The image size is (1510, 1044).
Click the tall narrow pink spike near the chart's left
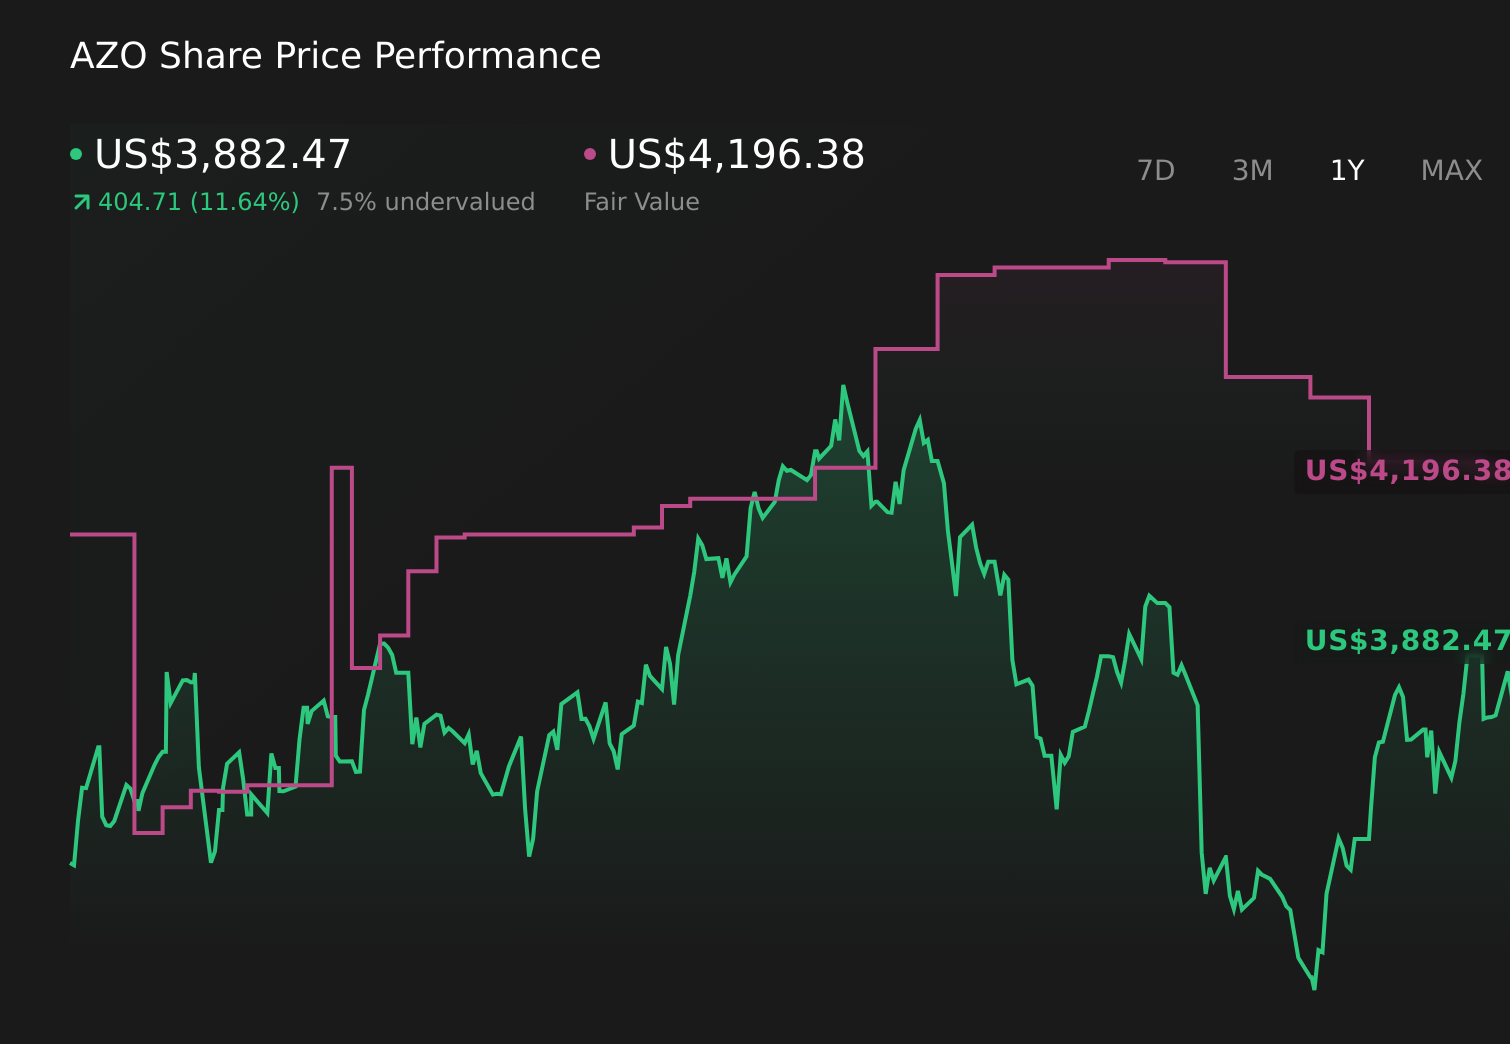pyautogui.click(x=341, y=468)
